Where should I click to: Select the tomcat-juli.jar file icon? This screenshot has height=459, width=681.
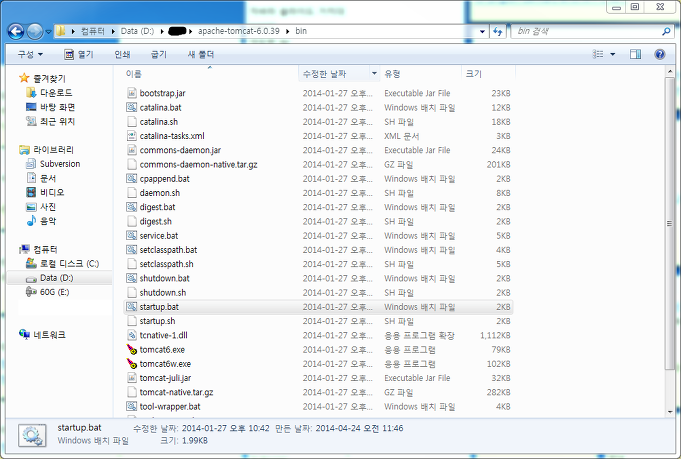tap(132, 378)
